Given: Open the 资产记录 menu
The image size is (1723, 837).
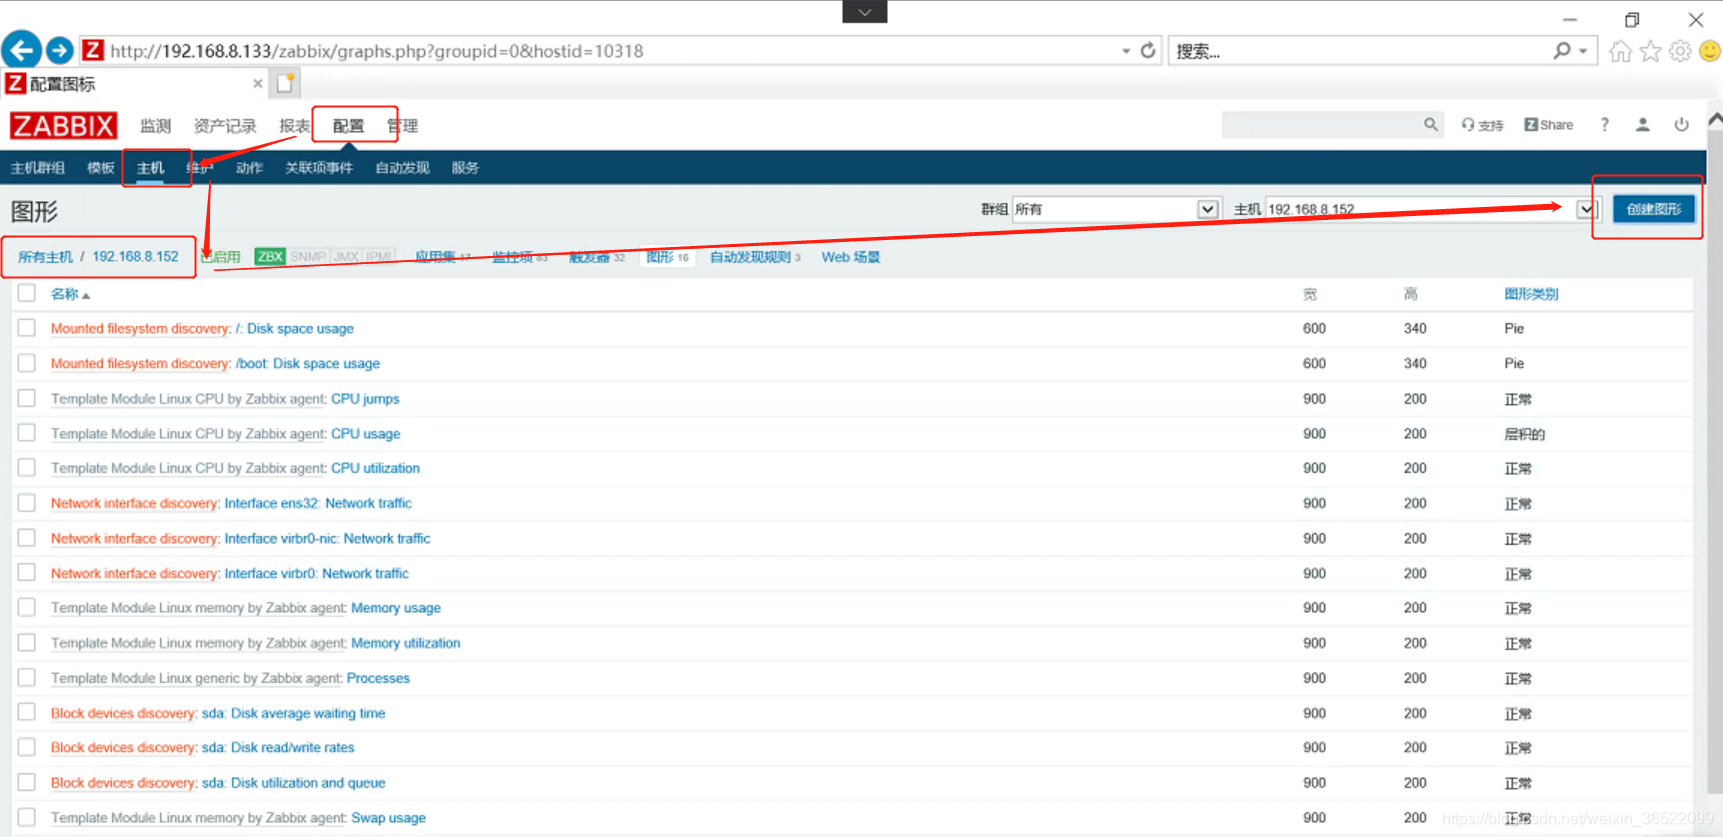Looking at the screenshot, I should coord(225,126).
